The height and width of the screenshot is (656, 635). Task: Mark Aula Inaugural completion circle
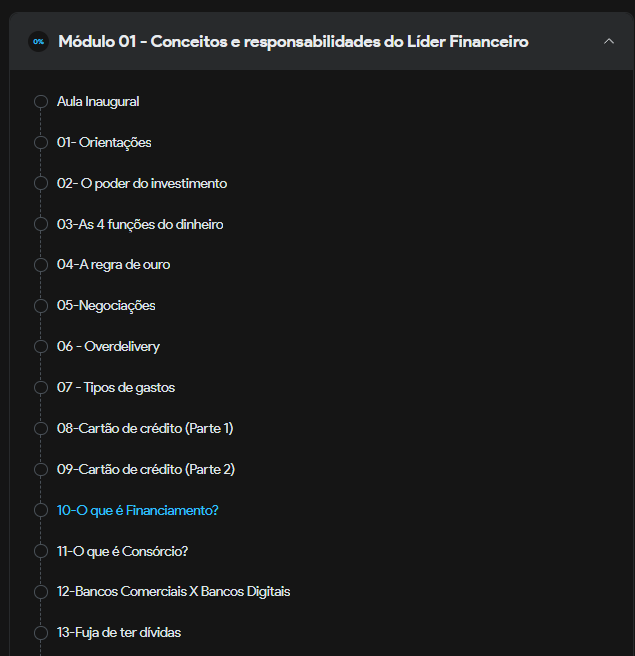(x=41, y=102)
